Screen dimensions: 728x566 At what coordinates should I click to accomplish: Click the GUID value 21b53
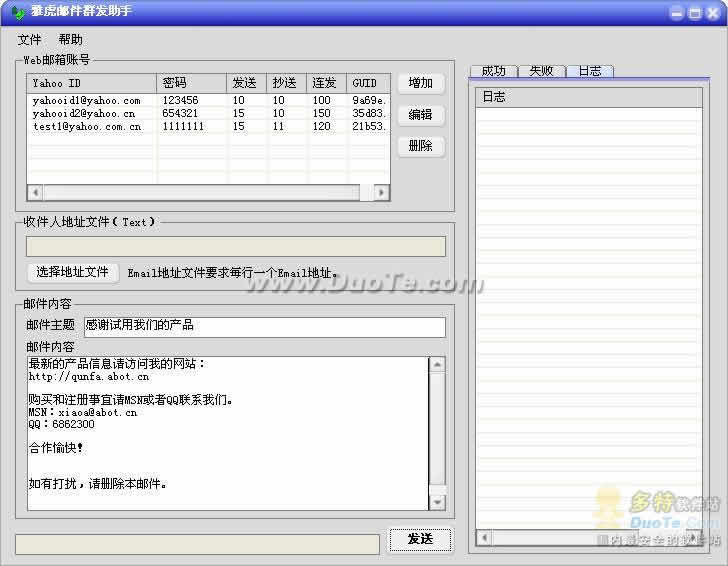pyautogui.click(x=369, y=126)
